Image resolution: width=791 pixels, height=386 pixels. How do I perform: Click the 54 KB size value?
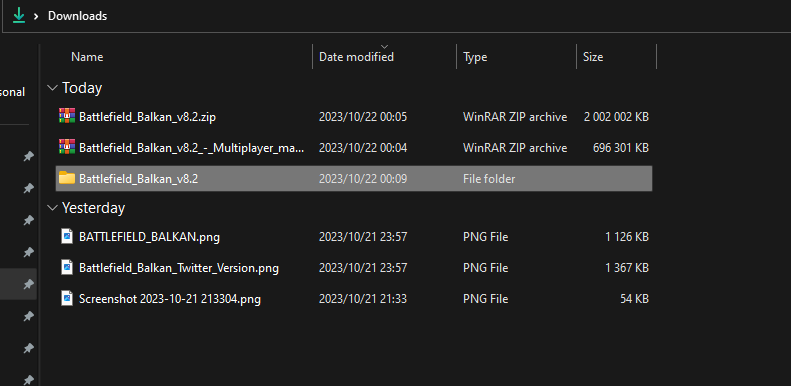point(634,299)
